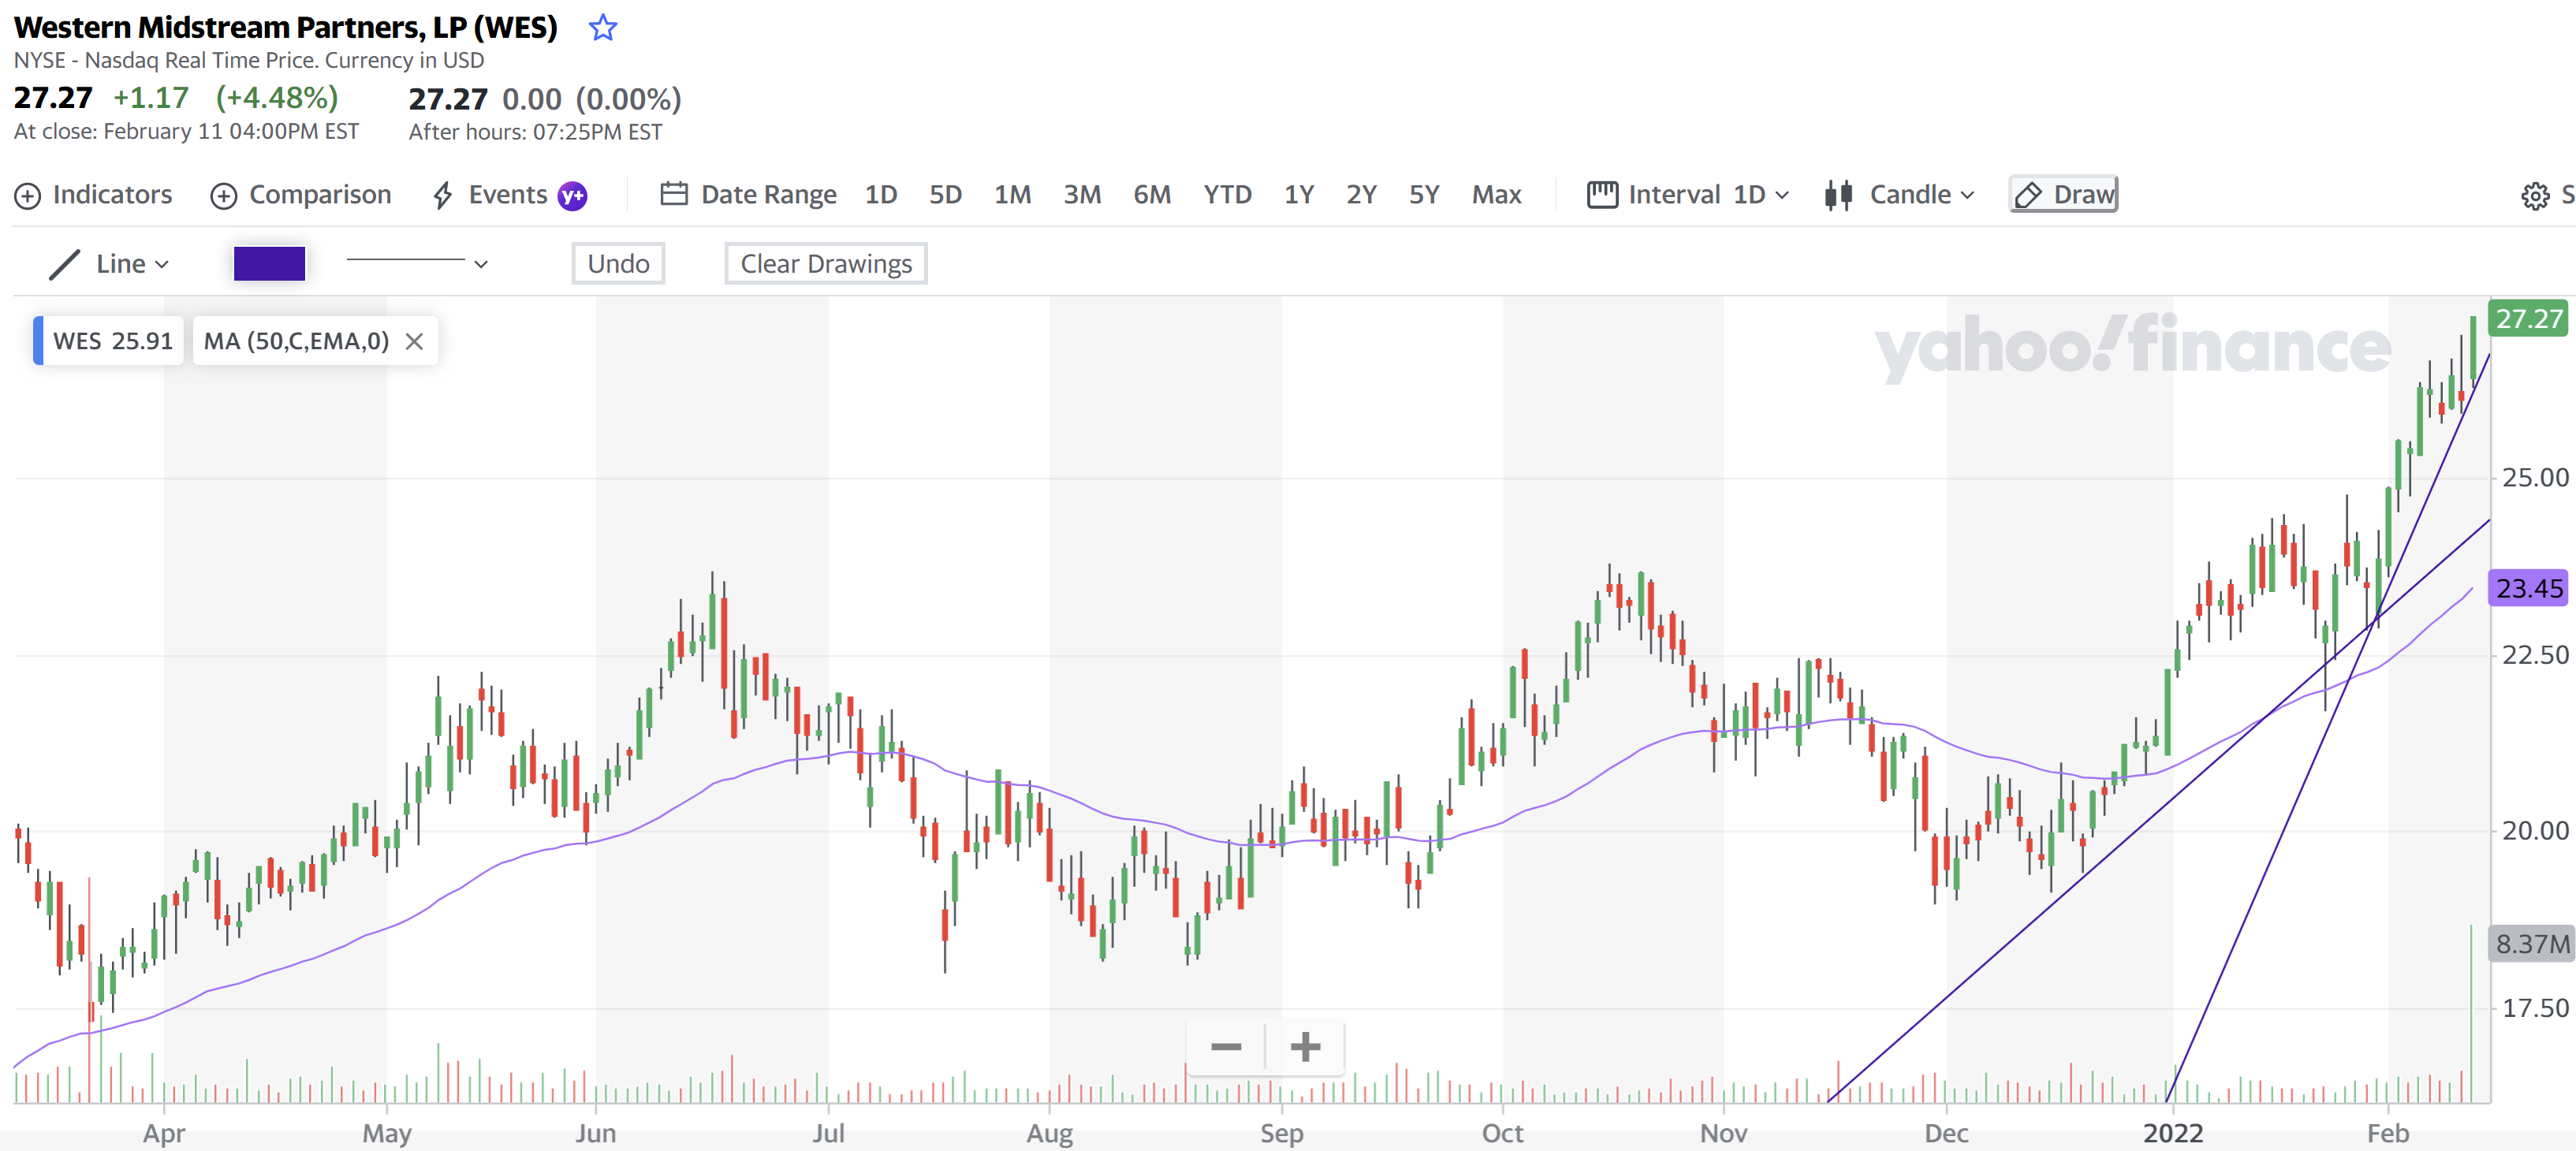Select the 5D date range

(945, 195)
